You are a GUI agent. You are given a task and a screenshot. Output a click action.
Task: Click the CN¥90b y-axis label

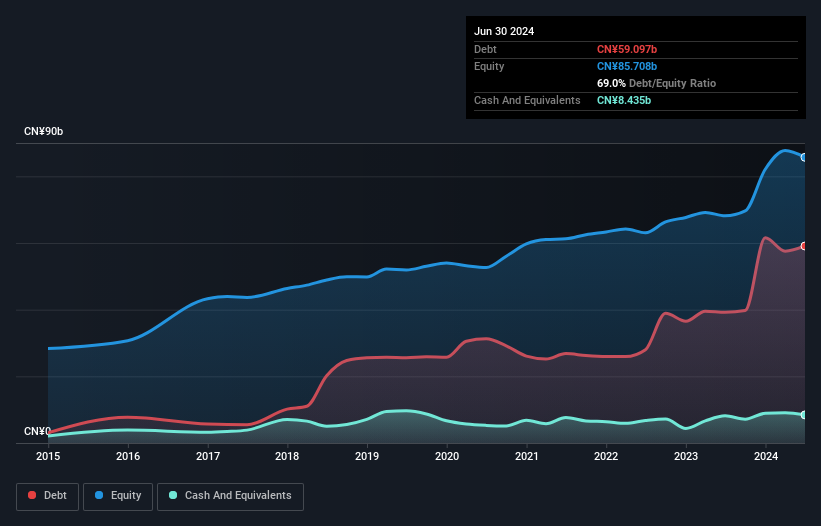[43, 131]
